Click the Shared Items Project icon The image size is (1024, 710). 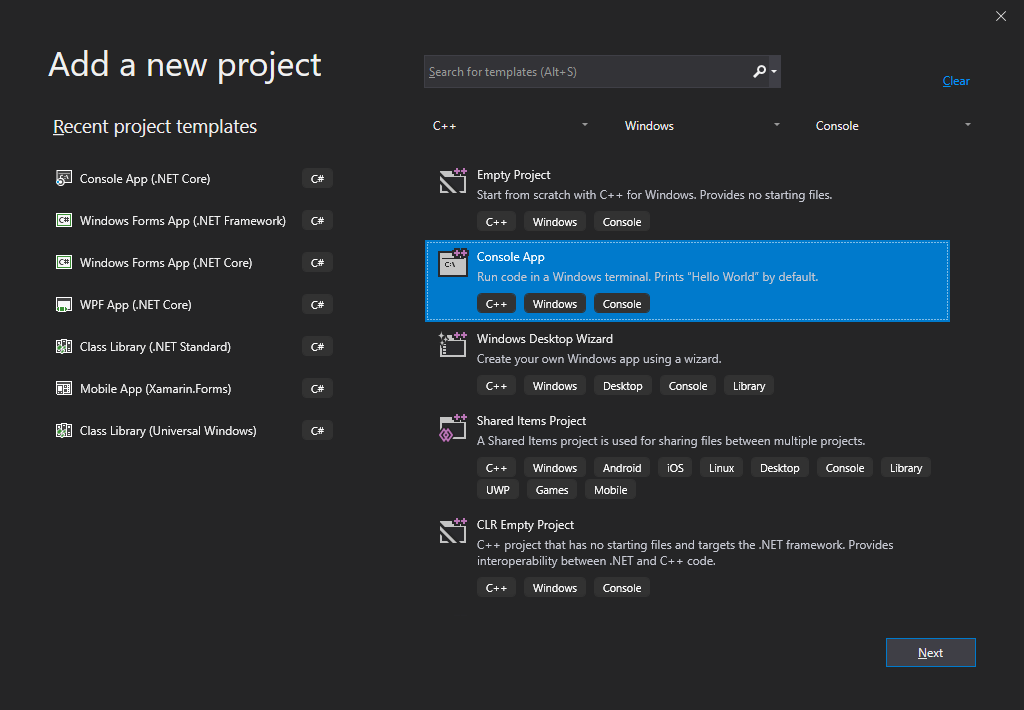(453, 427)
